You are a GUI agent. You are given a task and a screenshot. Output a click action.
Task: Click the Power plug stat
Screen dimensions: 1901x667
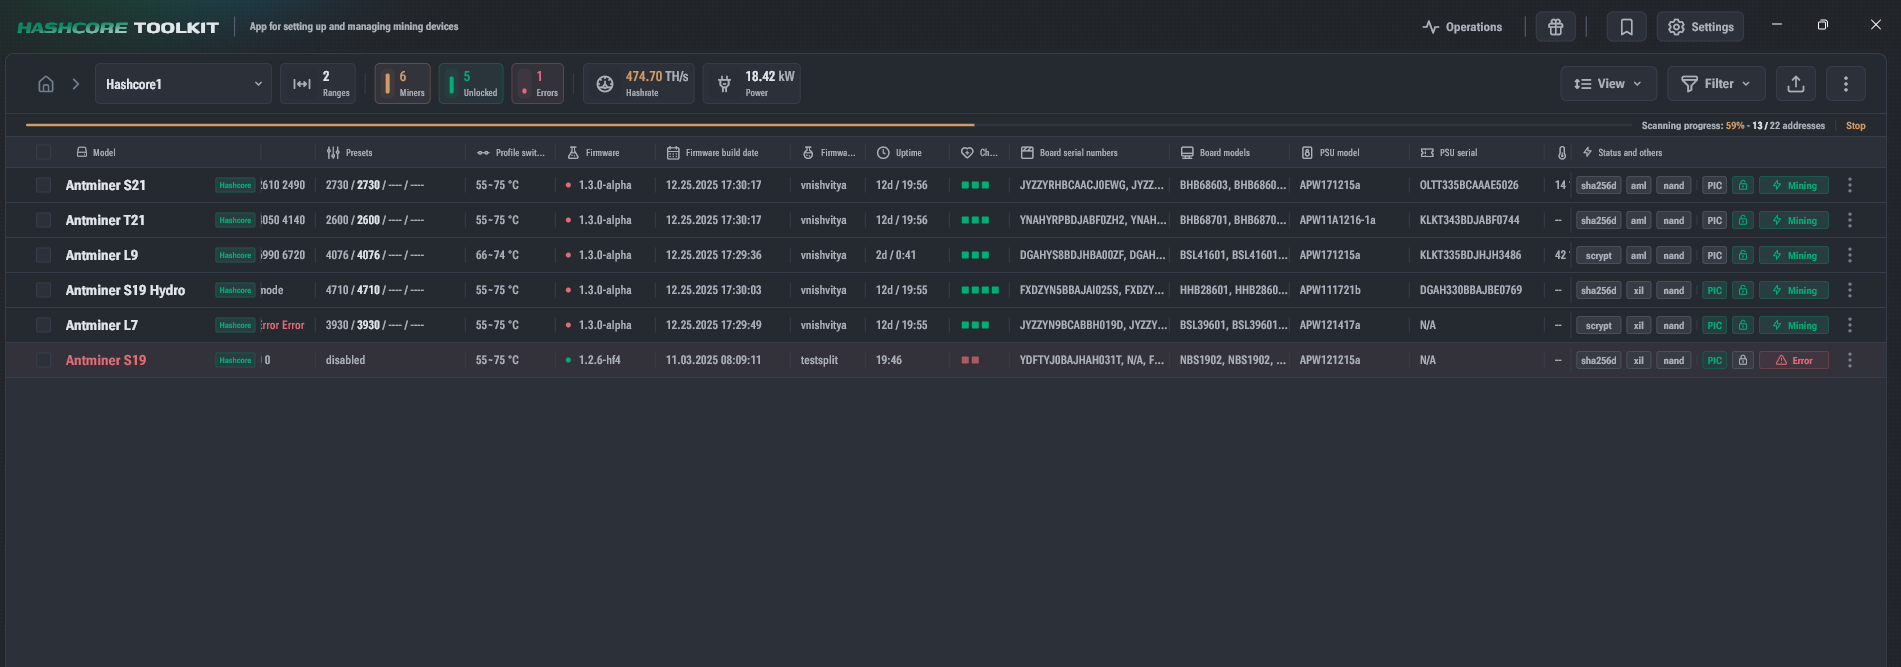click(x=752, y=84)
